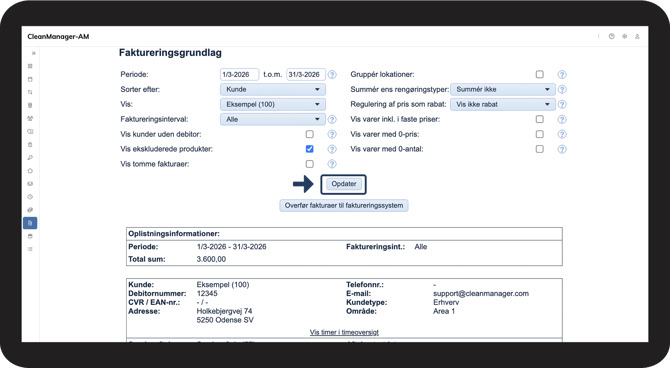Click help icon for Faktureringsinterval
Screen dimensions: 670x368
pos(332,119)
